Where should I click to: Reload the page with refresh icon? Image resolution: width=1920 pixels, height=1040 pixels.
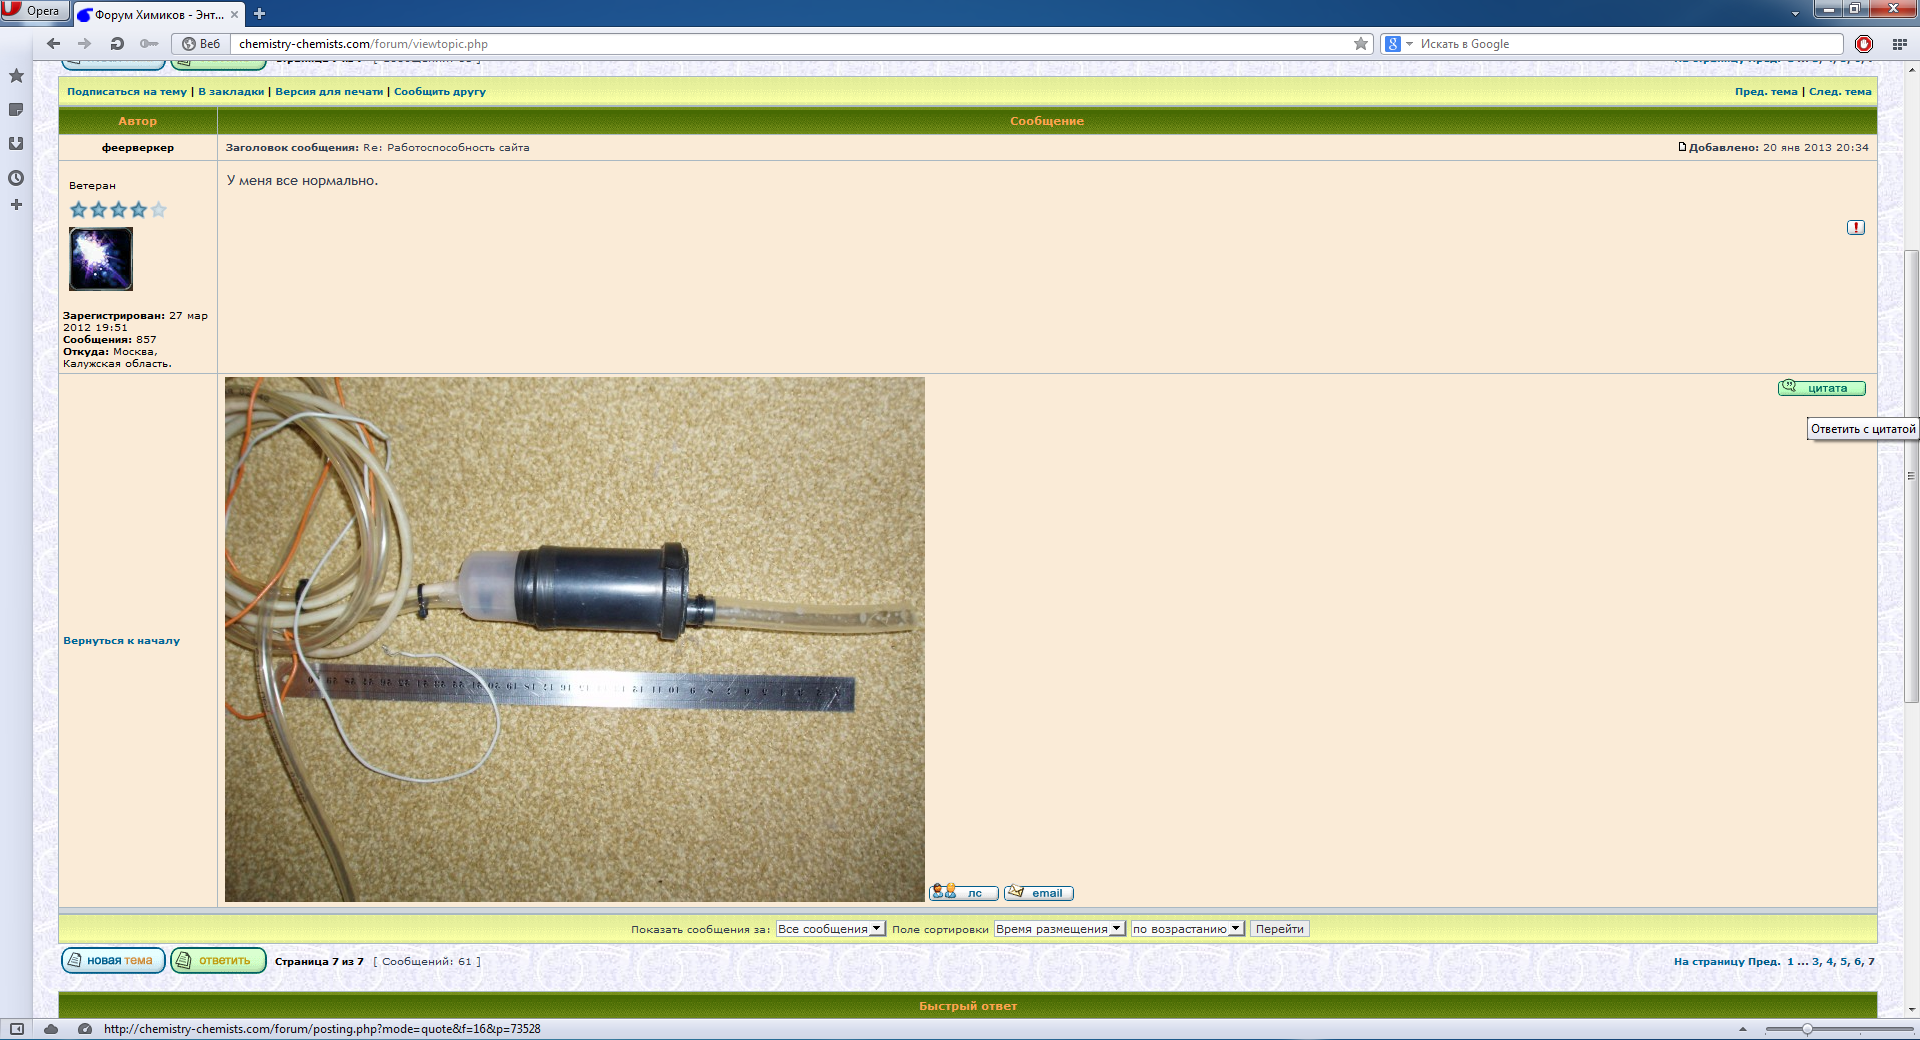[x=117, y=44]
